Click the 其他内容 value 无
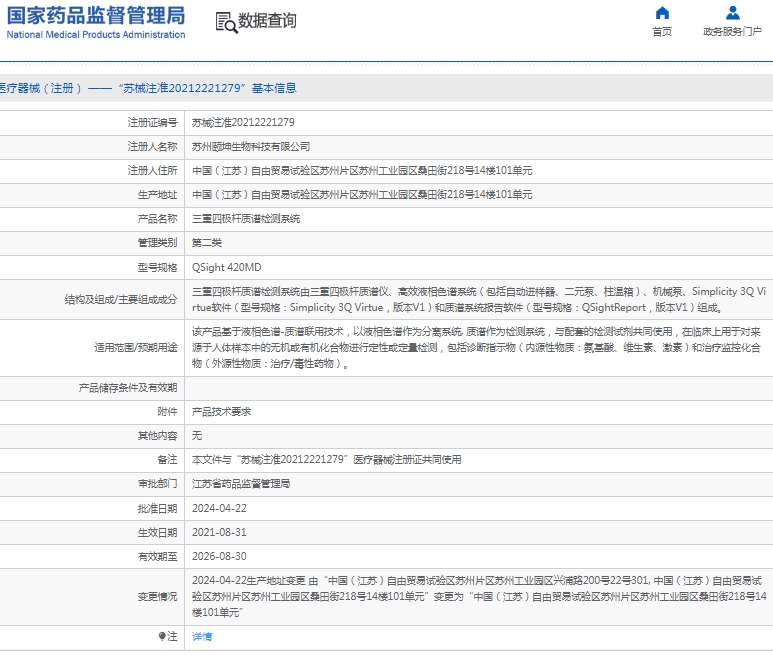The height and width of the screenshot is (655, 773). pyautogui.click(x=197, y=435)
